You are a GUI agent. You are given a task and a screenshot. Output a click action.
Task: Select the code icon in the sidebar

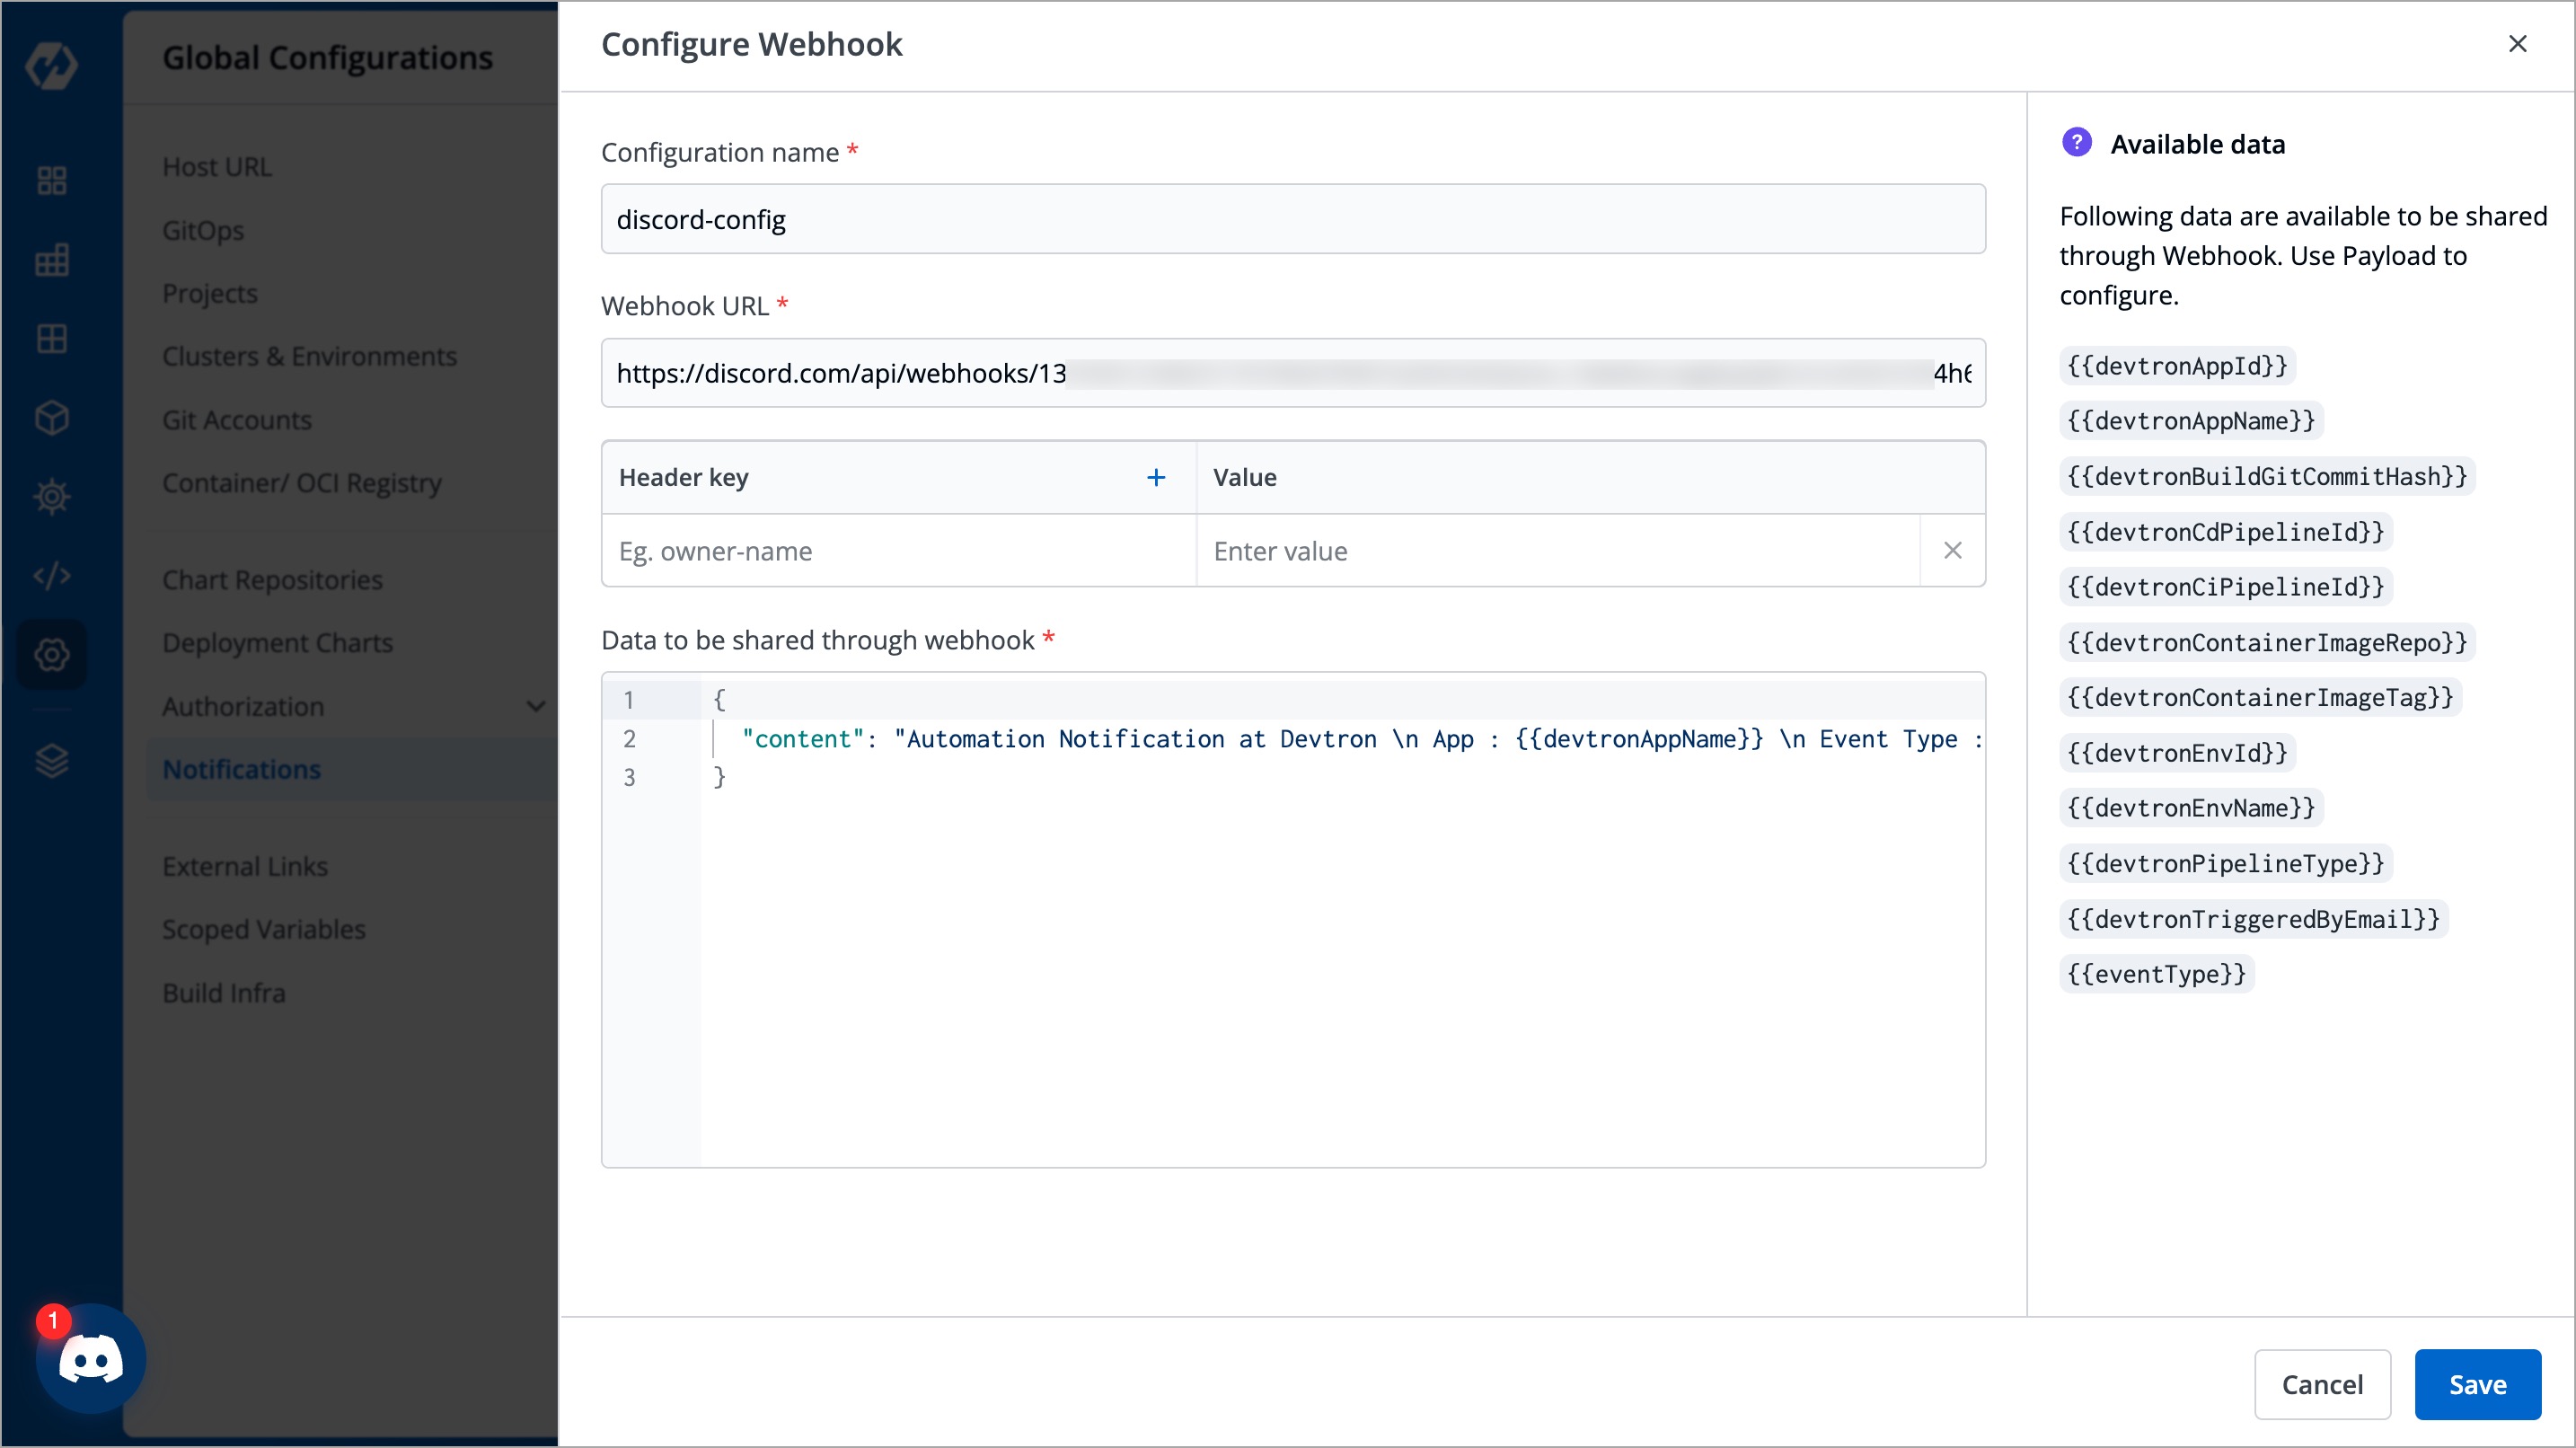51,575
